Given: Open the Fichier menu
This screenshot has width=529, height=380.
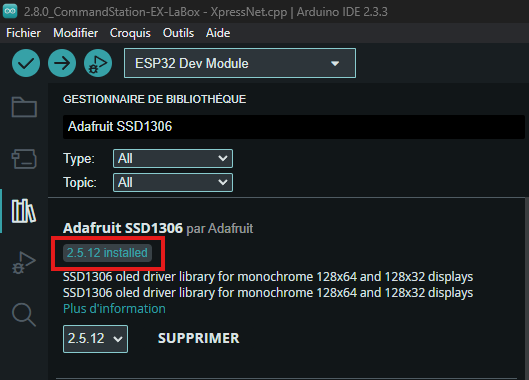Looking at the screenshot, I should (x=23, y=33).
